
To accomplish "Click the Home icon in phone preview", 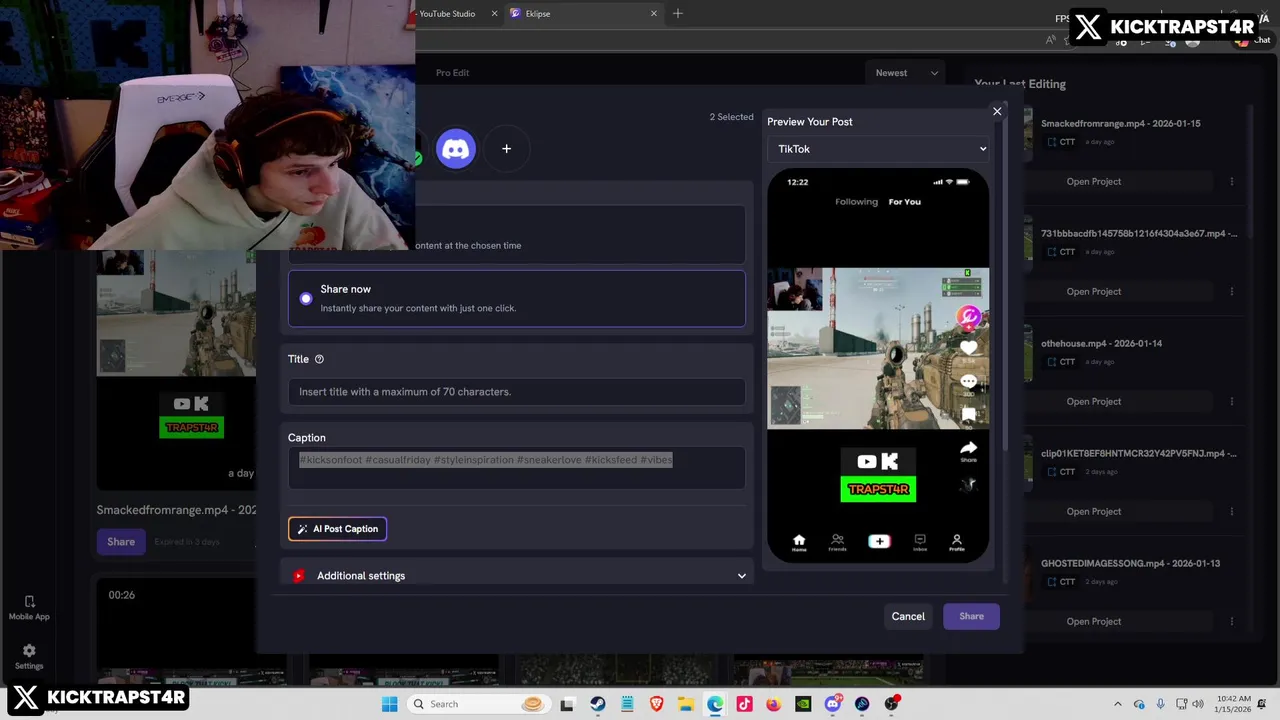I will [799, 543].
